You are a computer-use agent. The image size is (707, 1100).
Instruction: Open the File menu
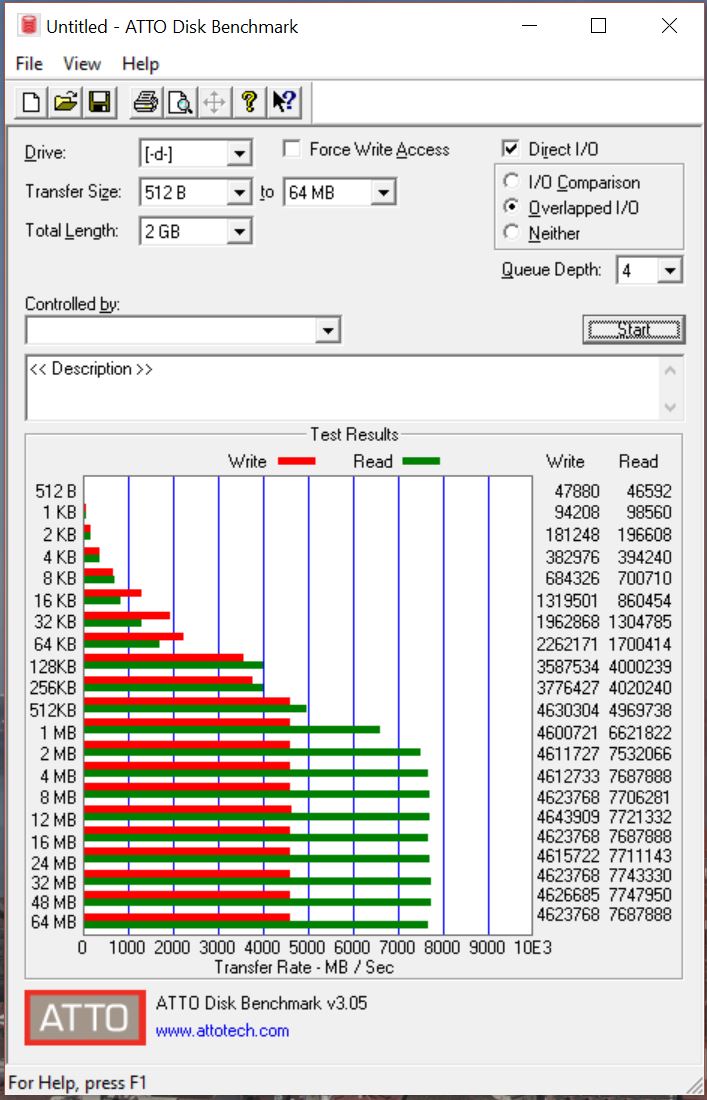(29, 64)
